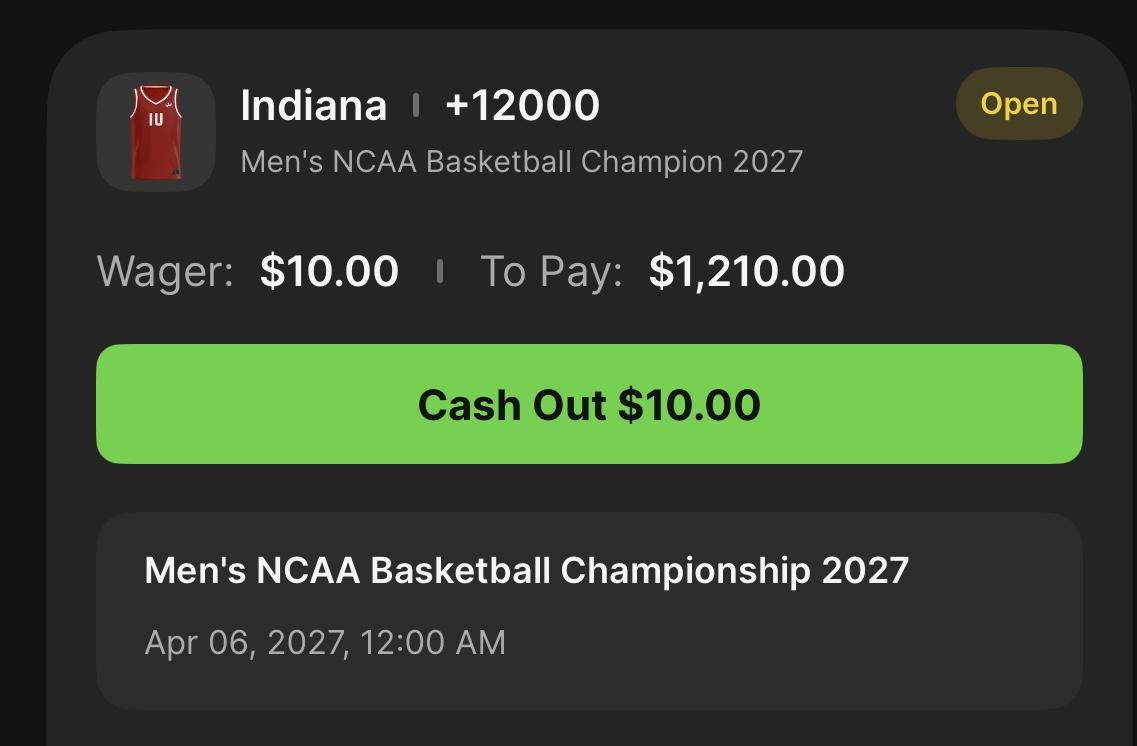Click the Apr 06, 2027, 12:00 AM date
The height and width of the screenshot is (746, 1137).
click(325, 641)
